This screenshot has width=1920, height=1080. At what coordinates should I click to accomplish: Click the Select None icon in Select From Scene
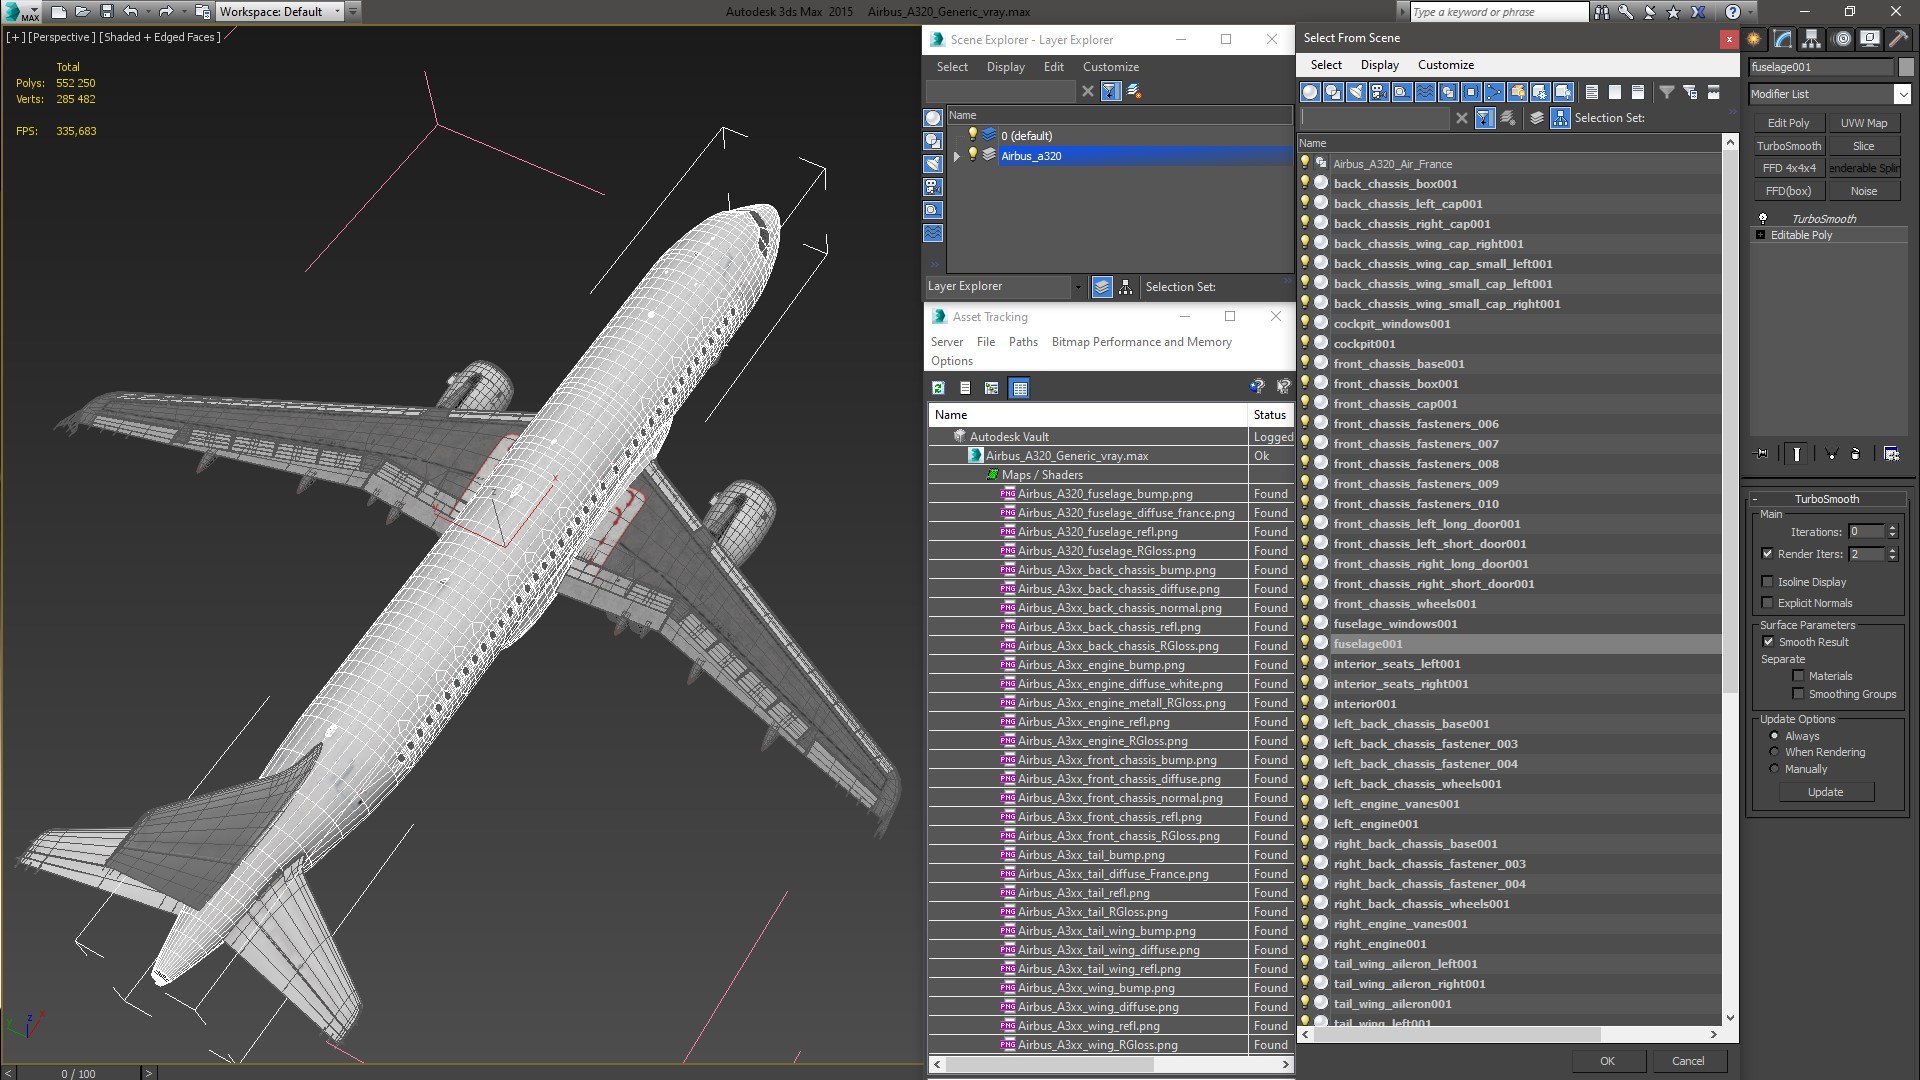click(x=1615, y=92)
